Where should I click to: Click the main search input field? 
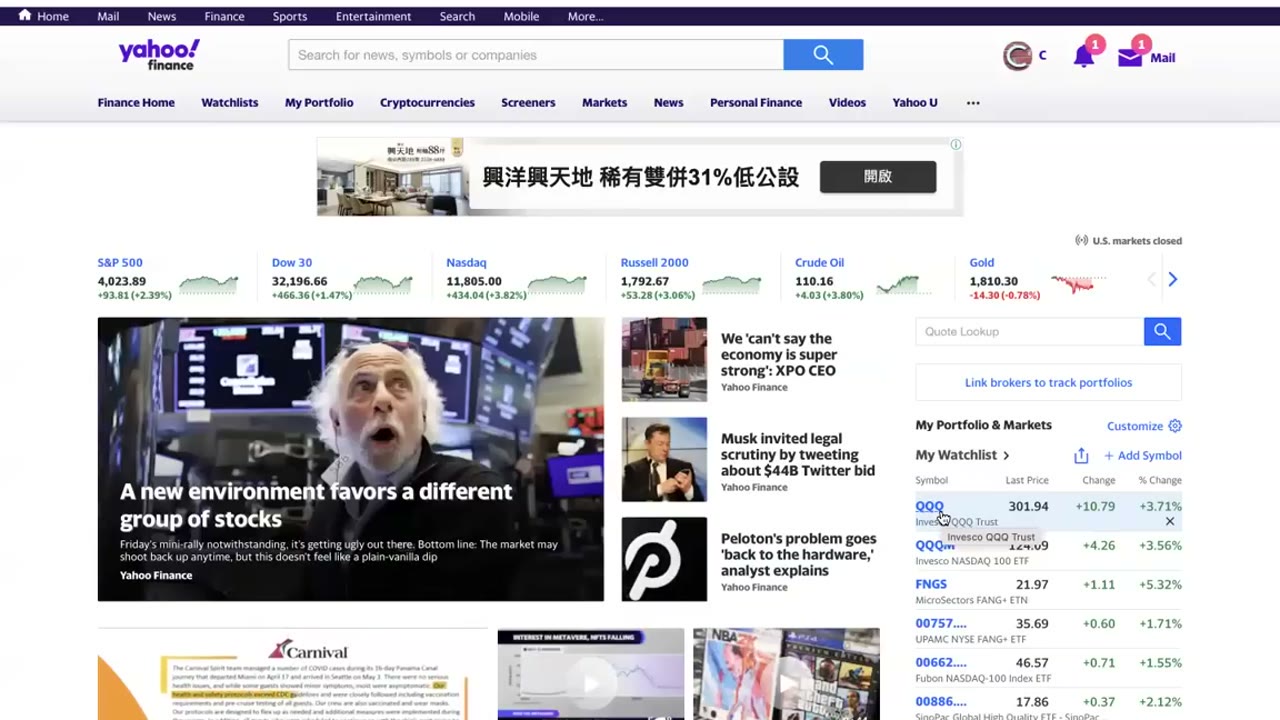point(536,55)
